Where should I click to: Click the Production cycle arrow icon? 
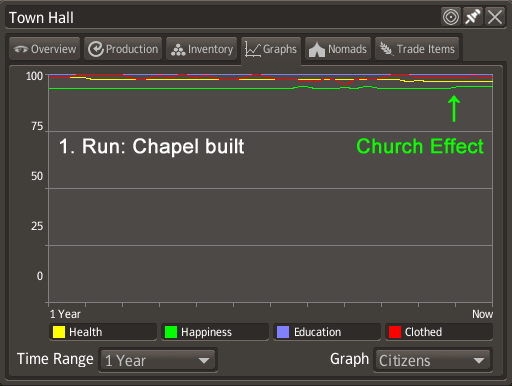96,49
